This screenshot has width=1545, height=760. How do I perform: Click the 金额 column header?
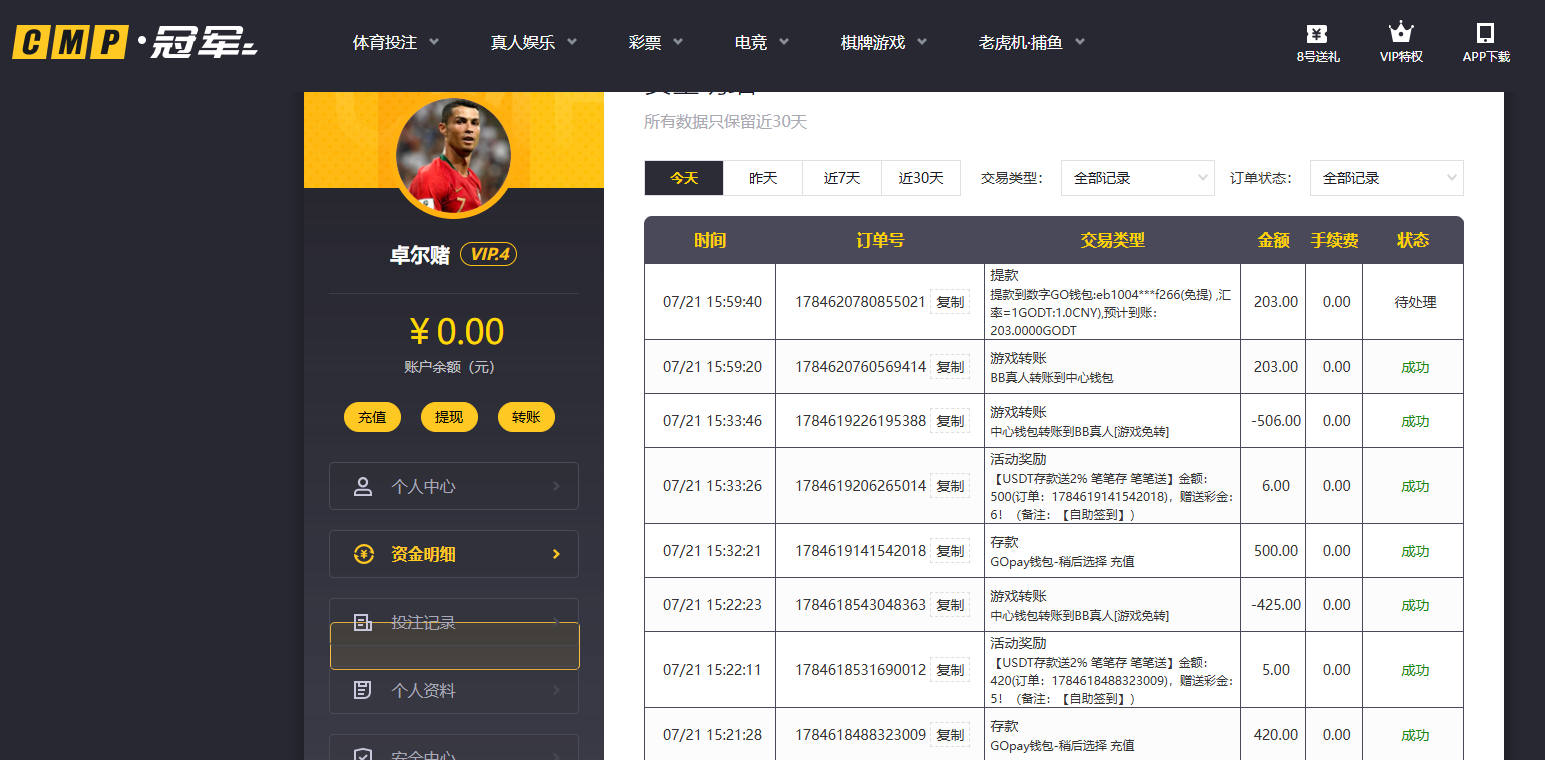tap(1274, 240)
